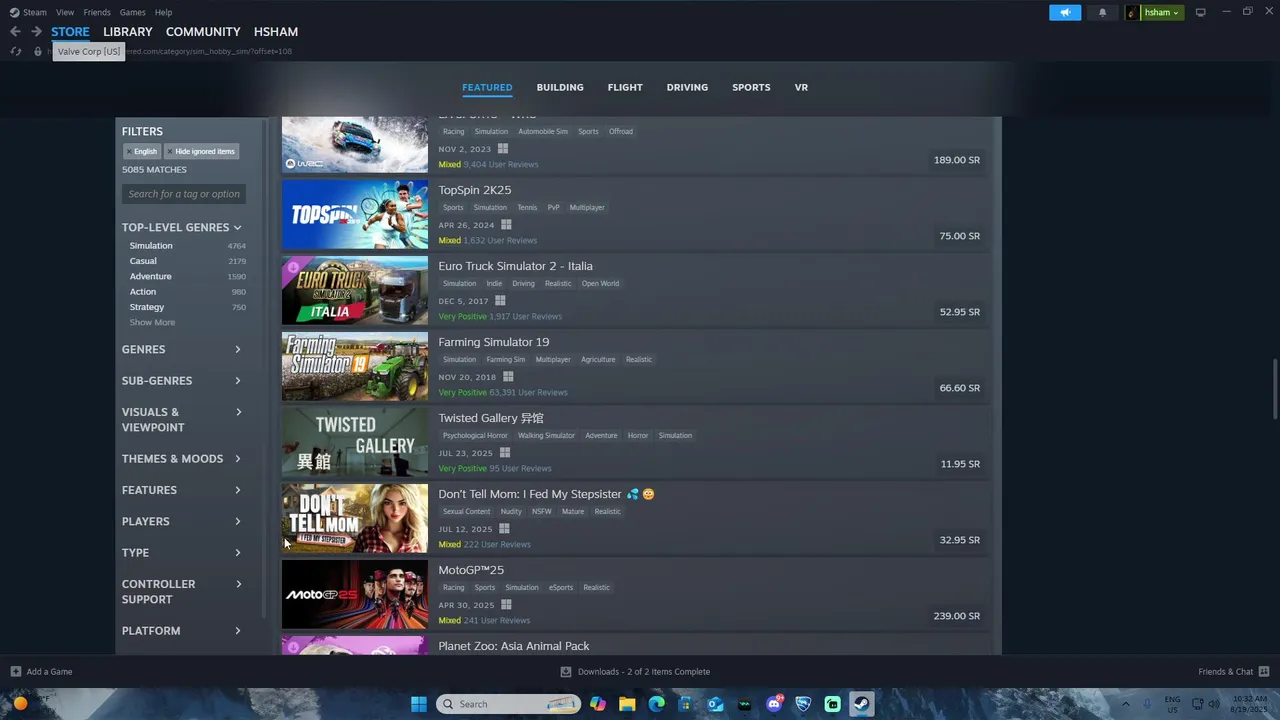
Task: Expand the Genres filter section
Action: (182, 349)
